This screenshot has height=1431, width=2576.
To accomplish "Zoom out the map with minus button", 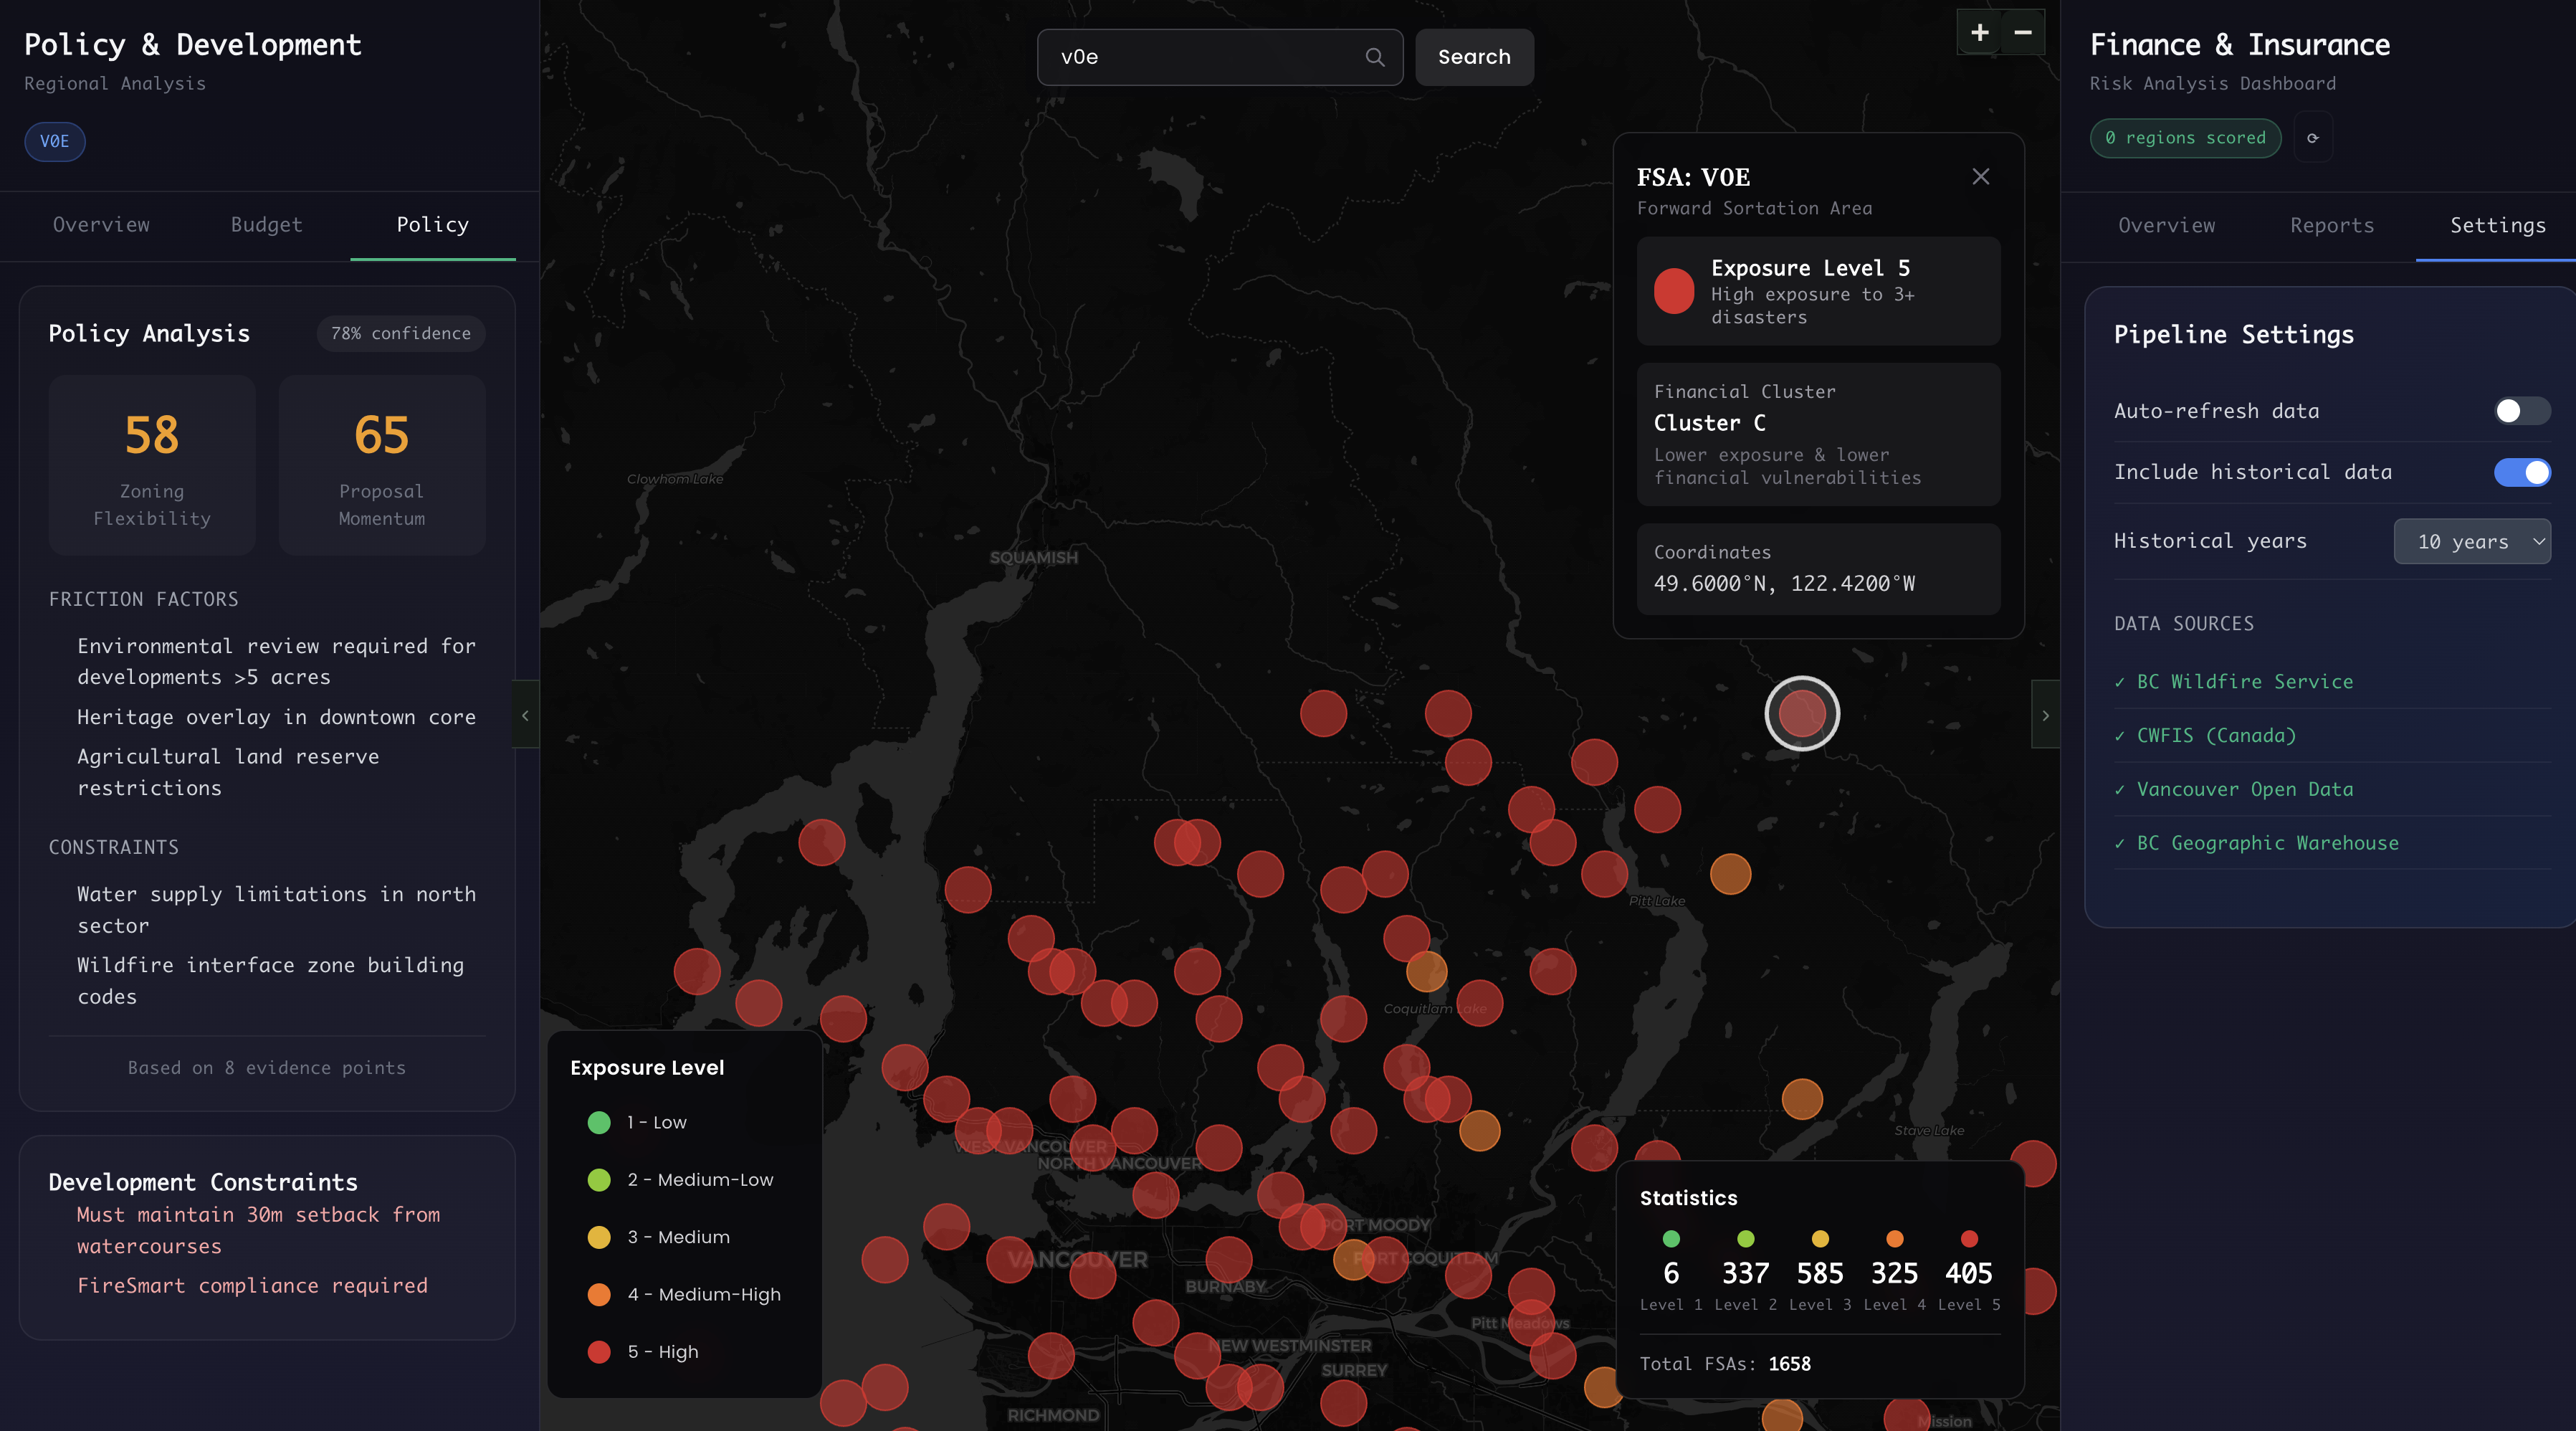I will [2022, 33].
